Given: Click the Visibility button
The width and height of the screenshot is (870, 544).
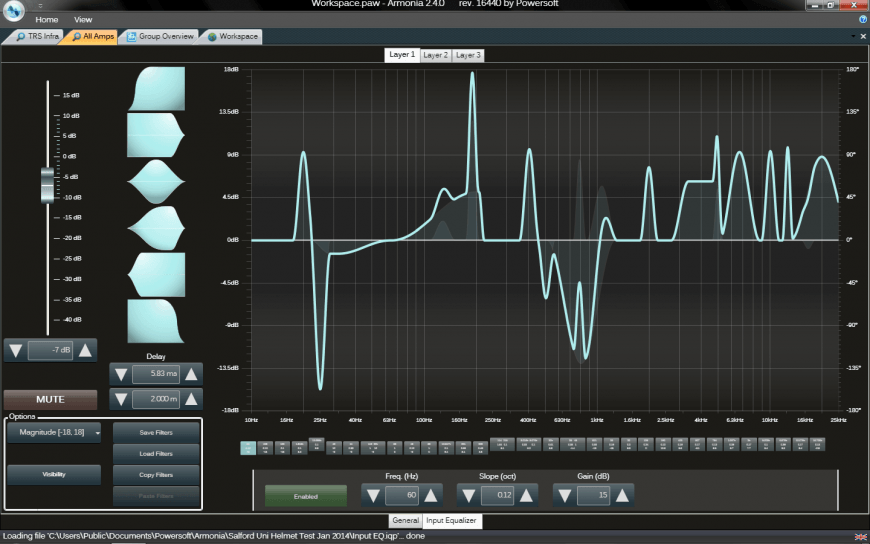Looking at the screenshot, I should point(54,475).
